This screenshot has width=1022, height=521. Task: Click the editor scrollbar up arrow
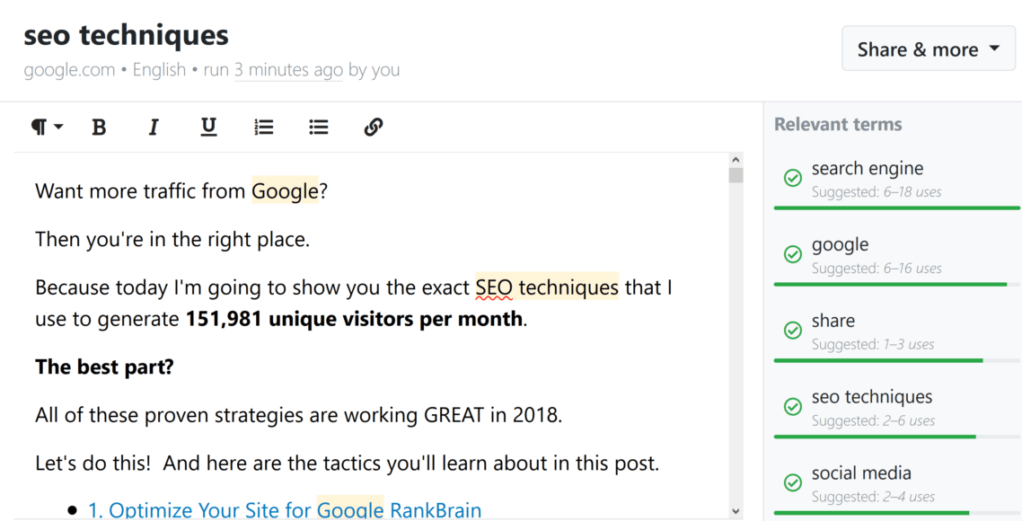point(736,160)
